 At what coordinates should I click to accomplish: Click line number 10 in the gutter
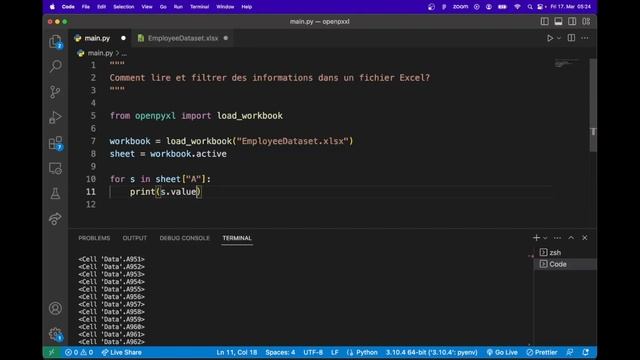(91, 179)
